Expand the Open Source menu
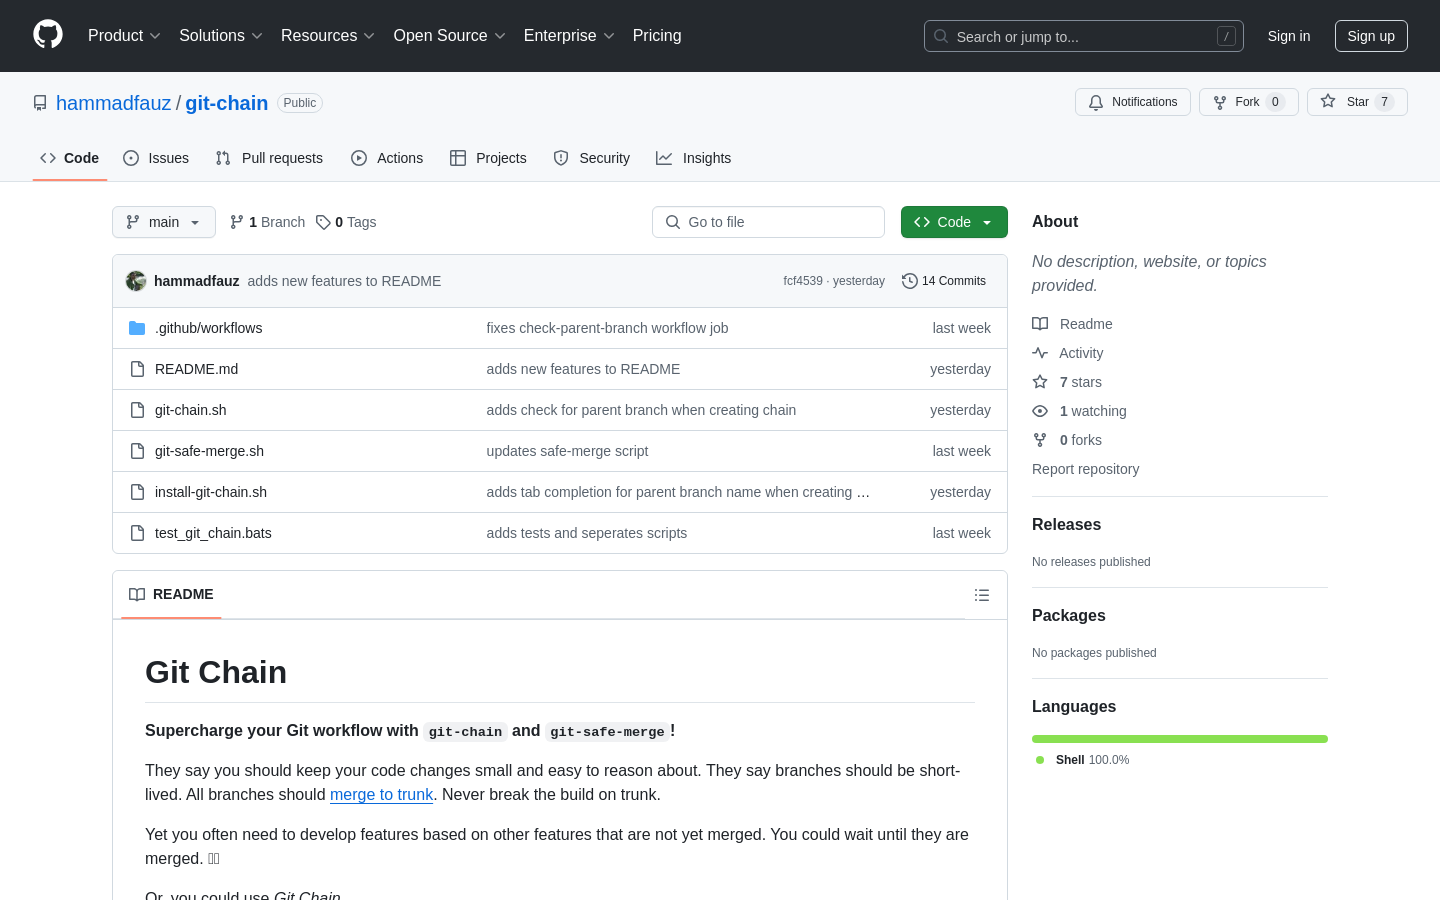This screenshot has height=900, width=1440. [x=449, y=36]
